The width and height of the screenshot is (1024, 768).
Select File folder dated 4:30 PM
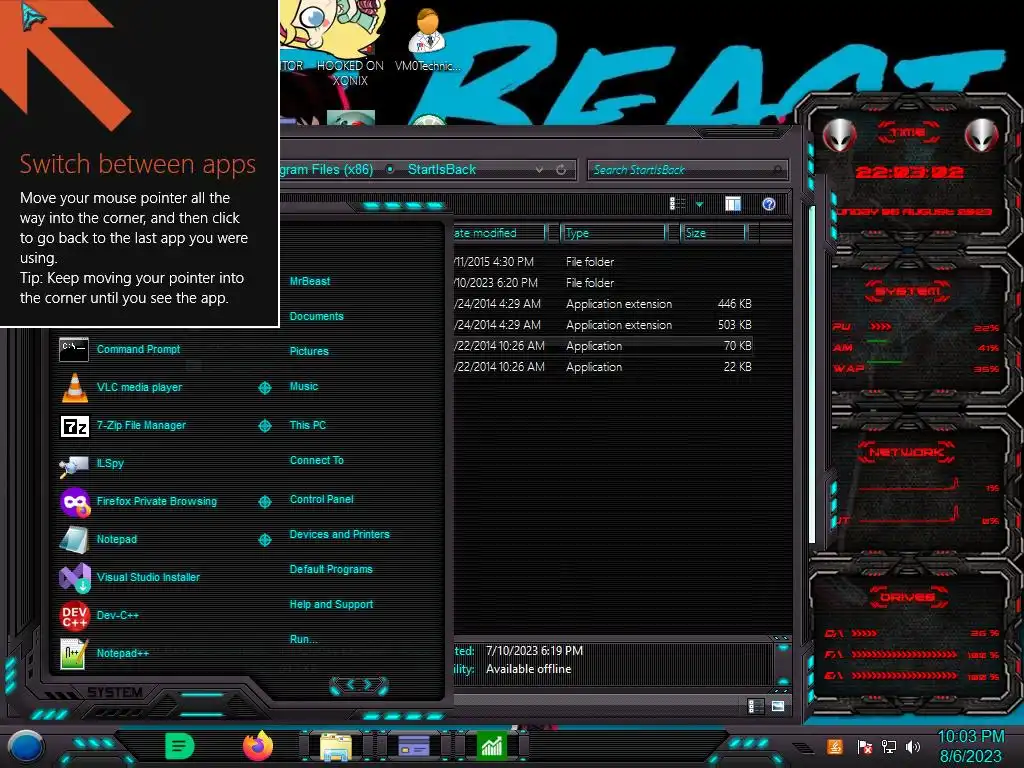pyautogui.click(x=603, y=262)
